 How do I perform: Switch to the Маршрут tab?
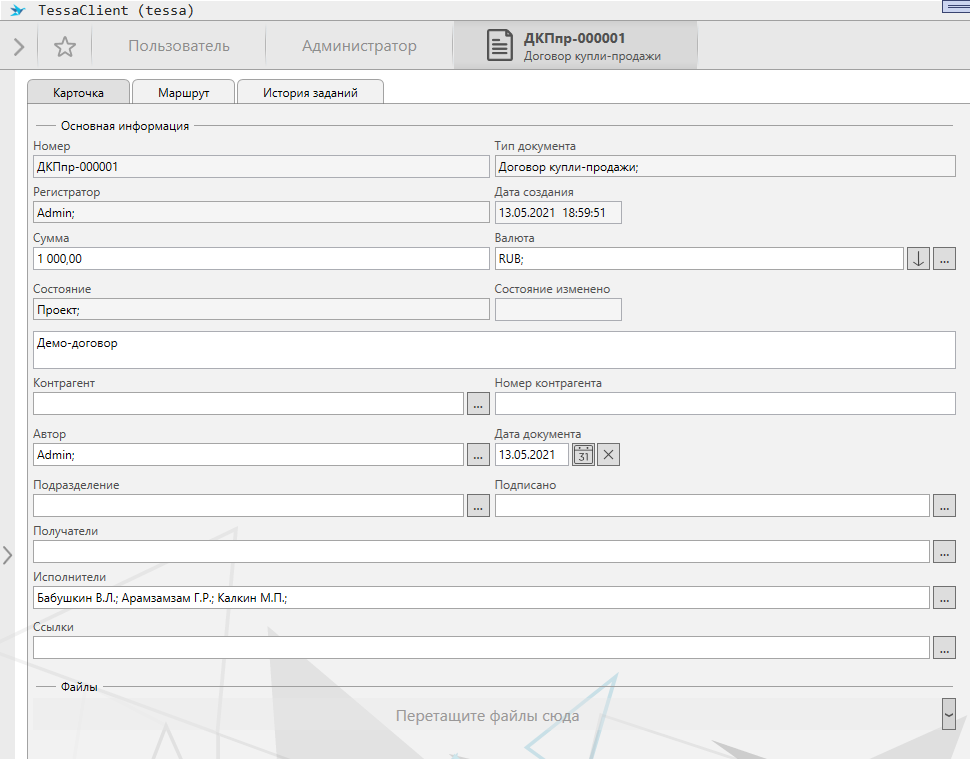coord(183,93)
